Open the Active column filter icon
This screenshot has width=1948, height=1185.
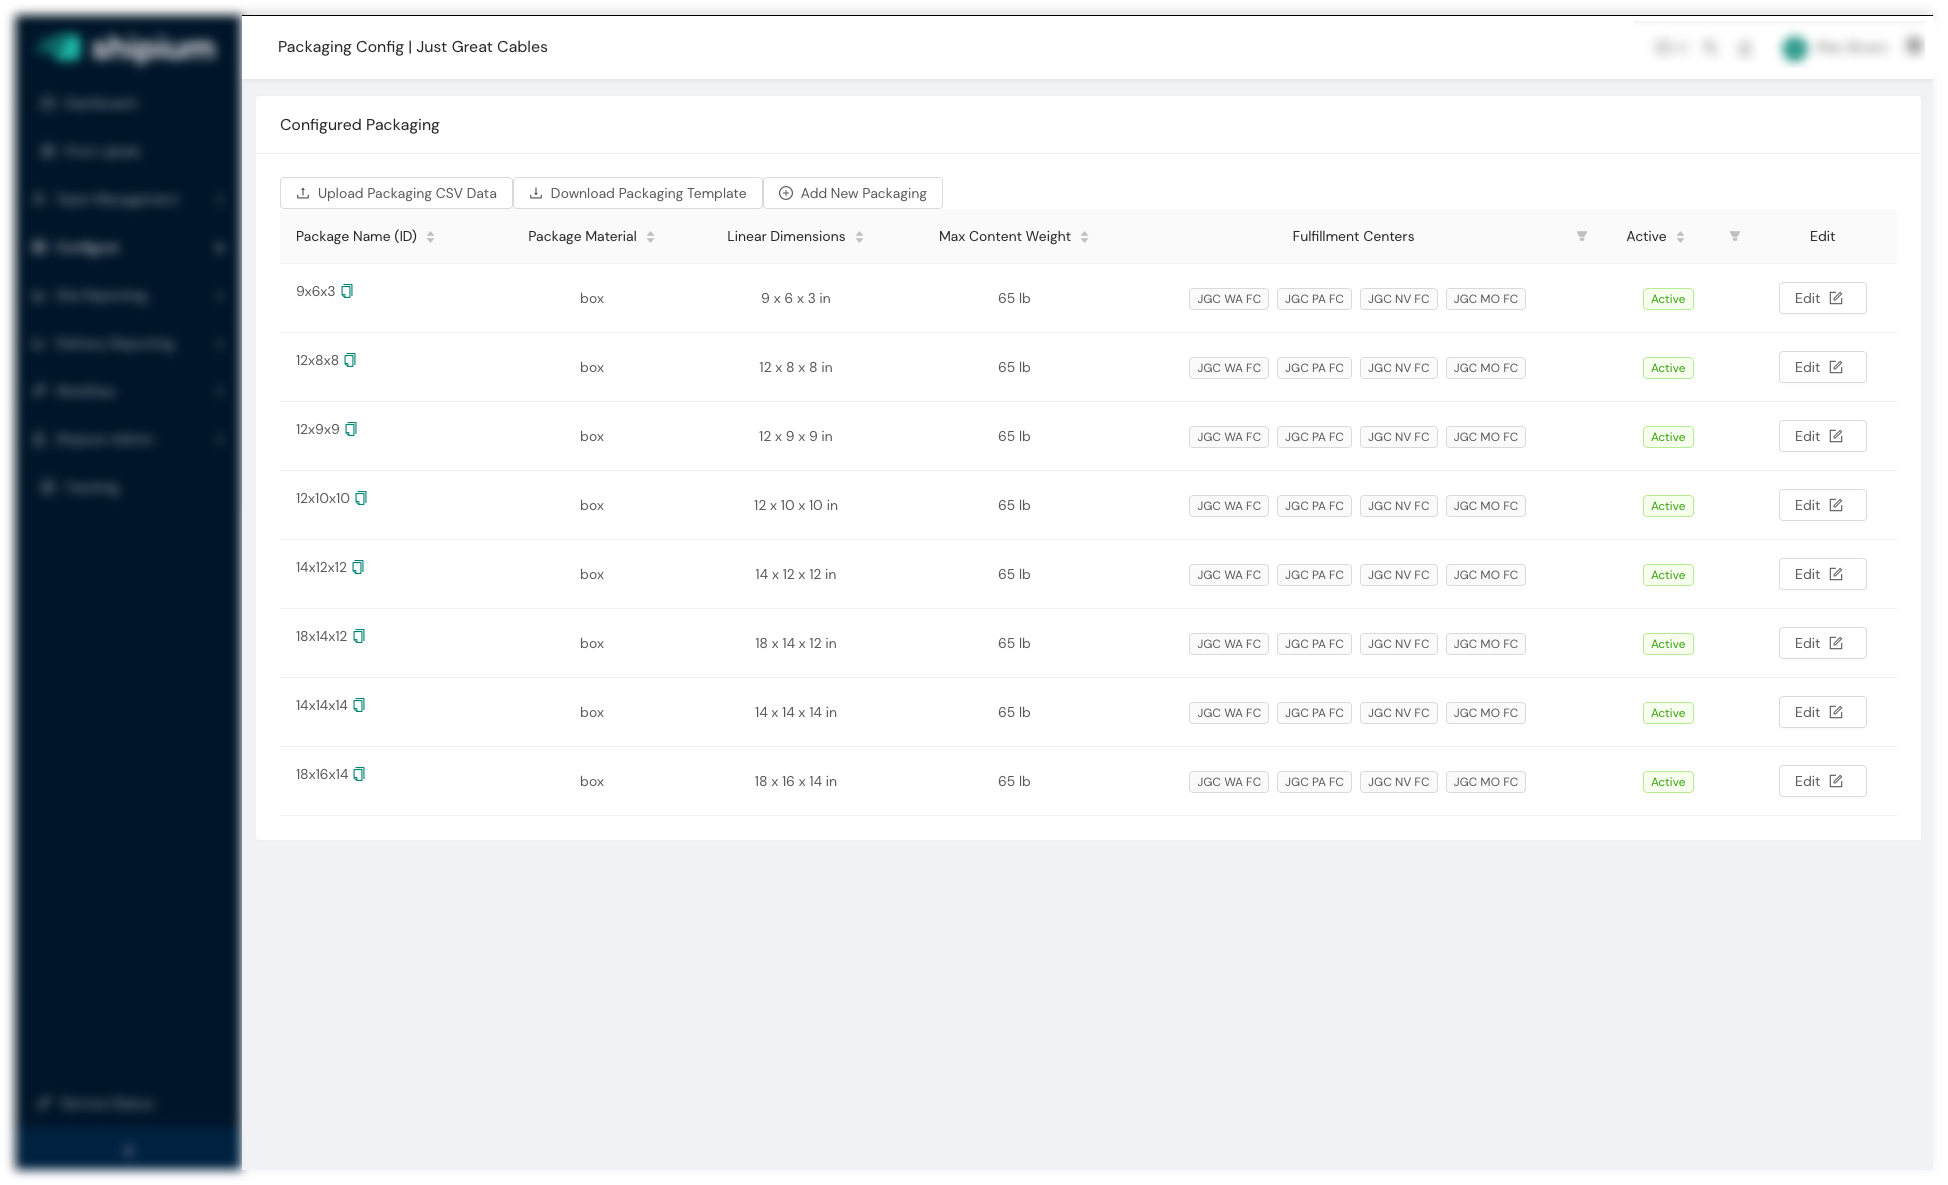[x=1734, y=236]
